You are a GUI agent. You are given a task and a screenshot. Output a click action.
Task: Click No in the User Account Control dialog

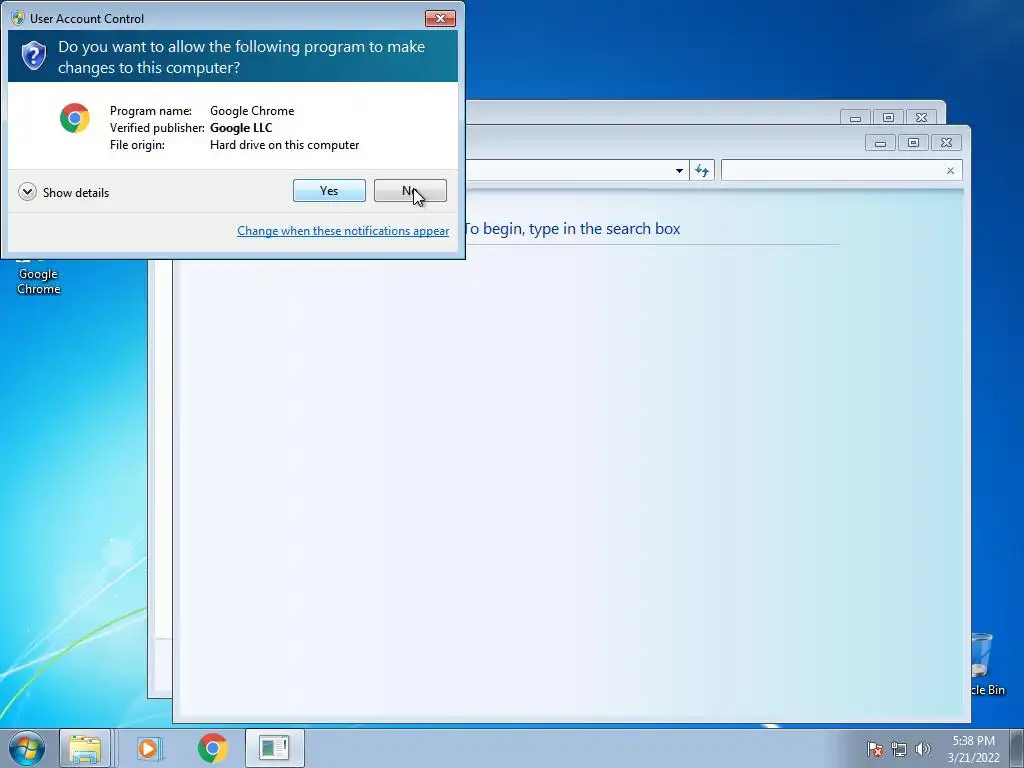(x=410, y=191)
